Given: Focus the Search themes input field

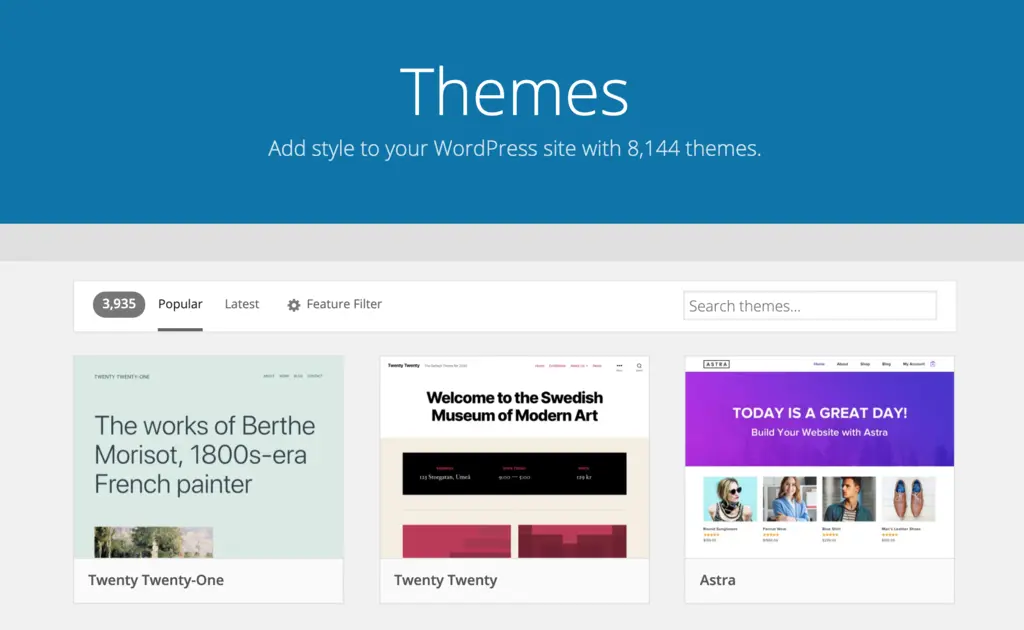Looking at the screenshot, I should click(x=810, y=306).
